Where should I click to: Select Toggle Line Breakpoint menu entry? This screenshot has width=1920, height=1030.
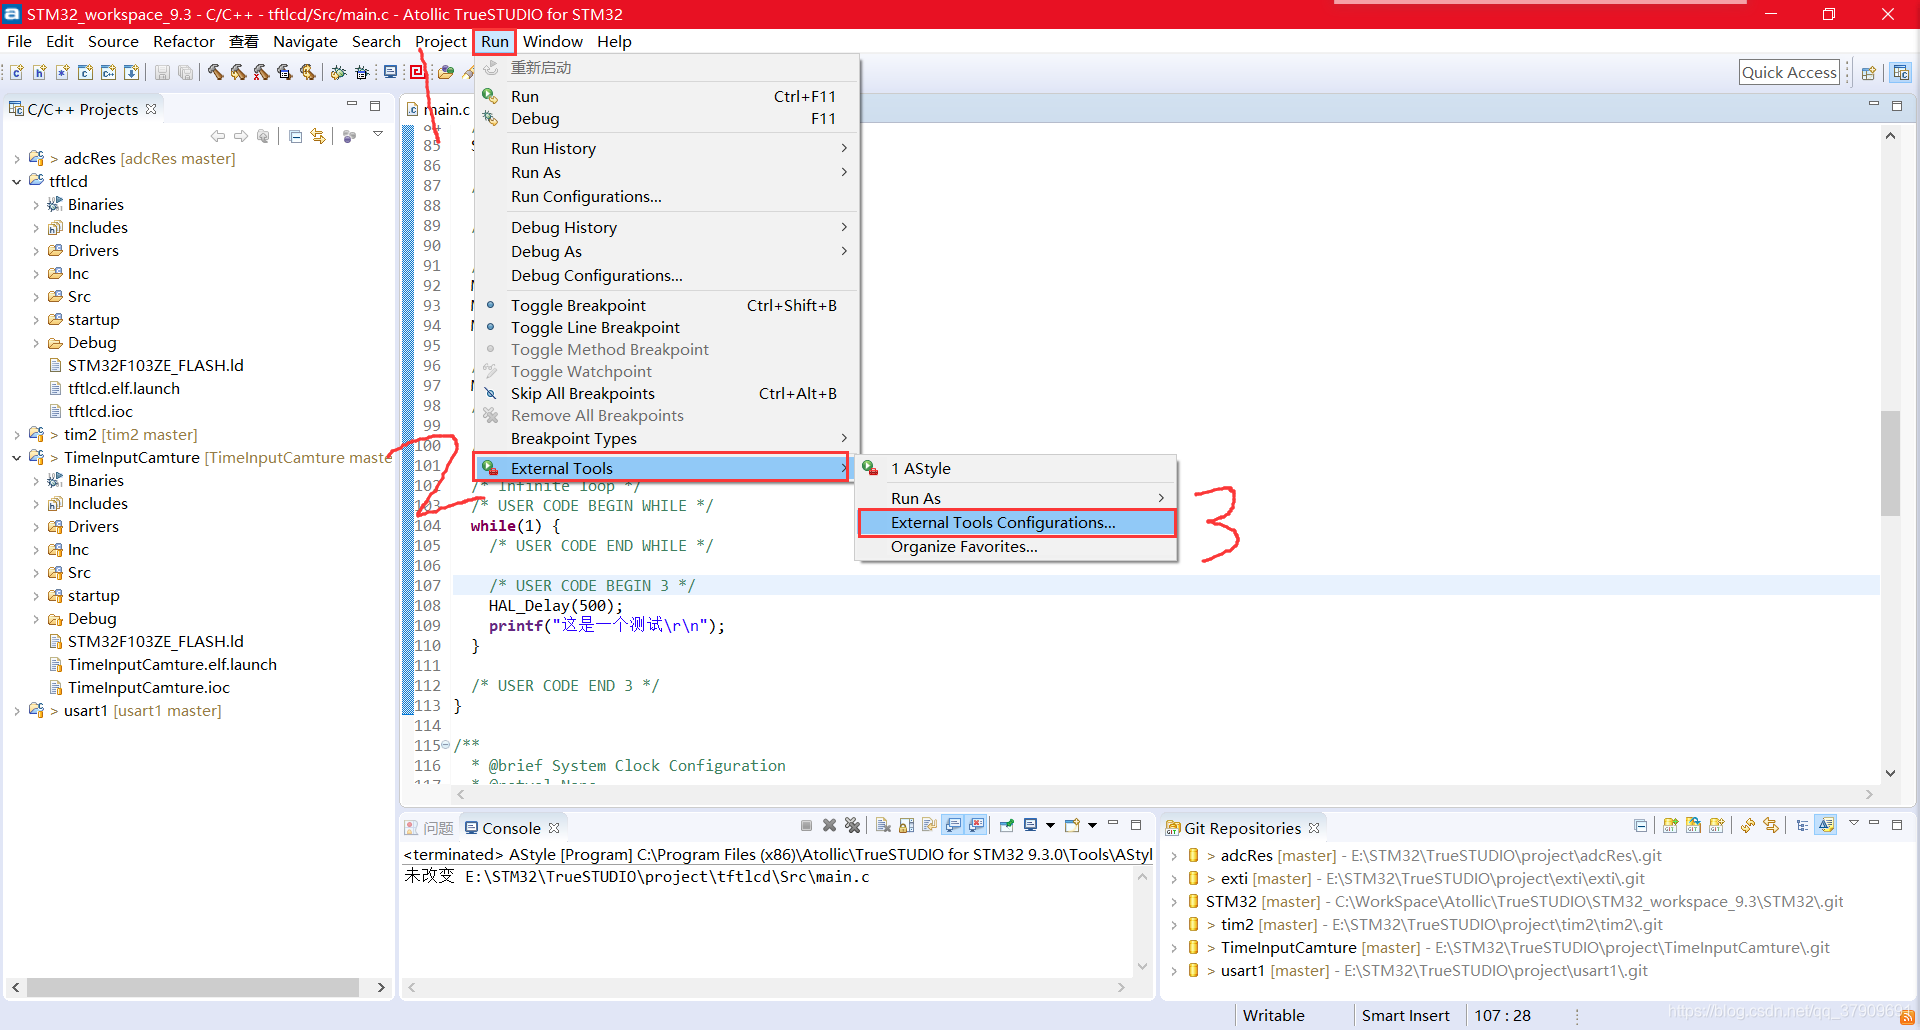[666, 327]
